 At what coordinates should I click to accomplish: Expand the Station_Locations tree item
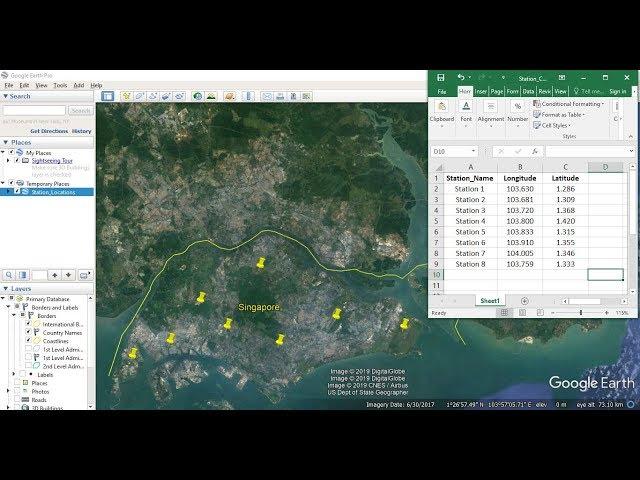(x=8, y=191)
